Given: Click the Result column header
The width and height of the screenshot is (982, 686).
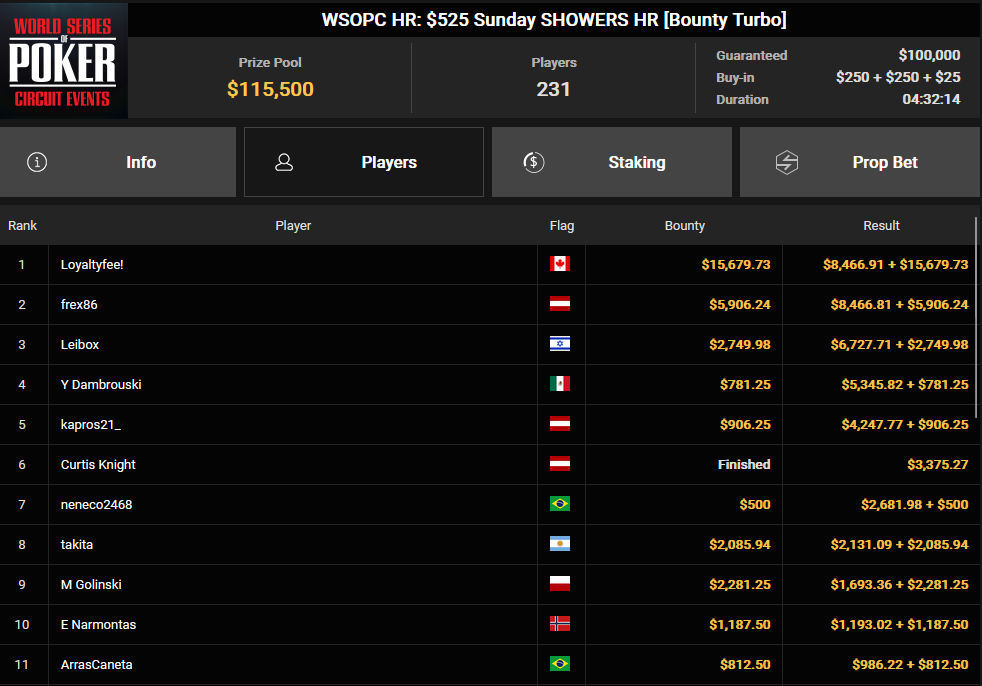Looking at the screenshot, I should (x=881, y=225).
